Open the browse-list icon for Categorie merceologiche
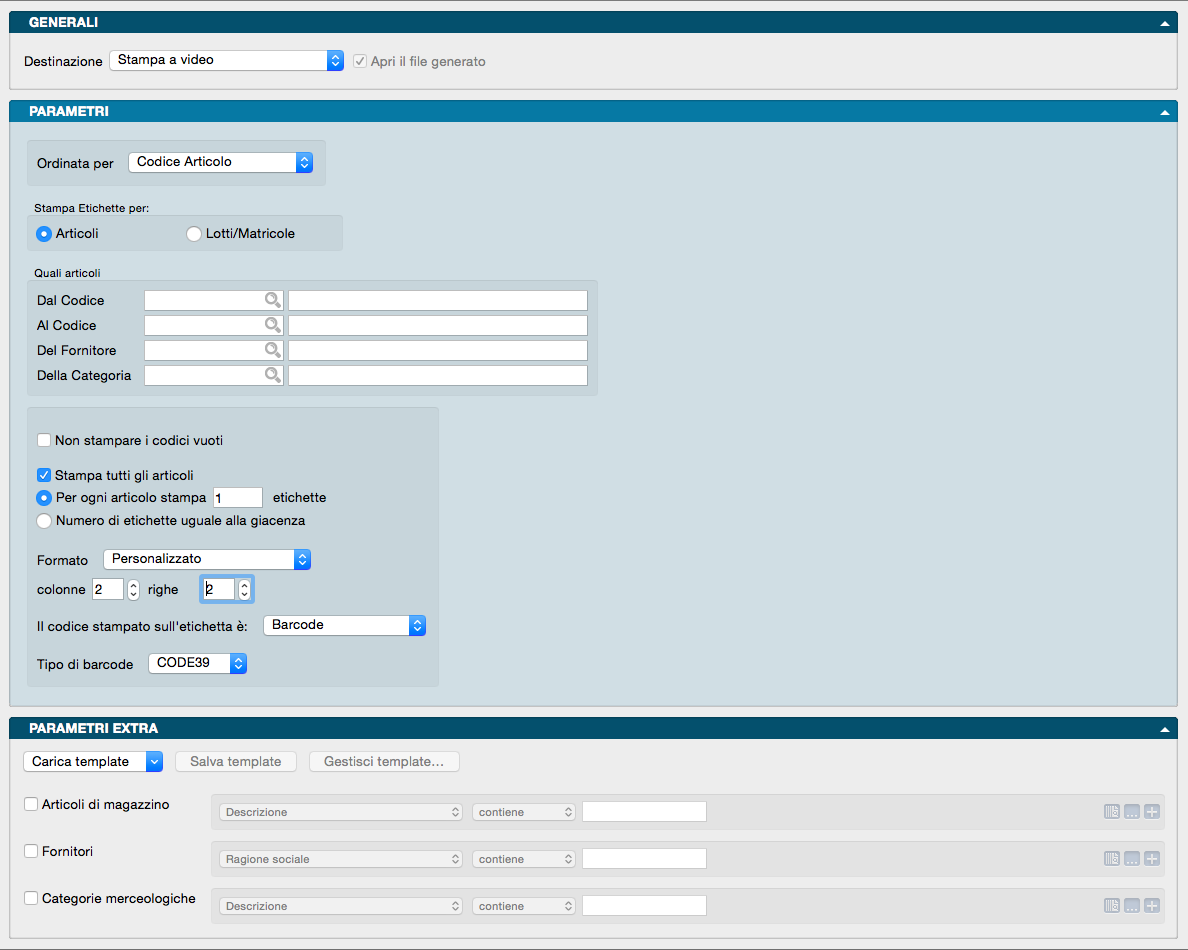Viewport: 1188px width, 950px height. click(1112, 906)
